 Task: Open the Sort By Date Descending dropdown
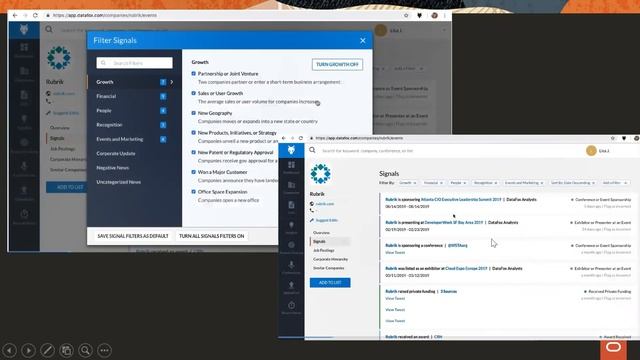573,183
